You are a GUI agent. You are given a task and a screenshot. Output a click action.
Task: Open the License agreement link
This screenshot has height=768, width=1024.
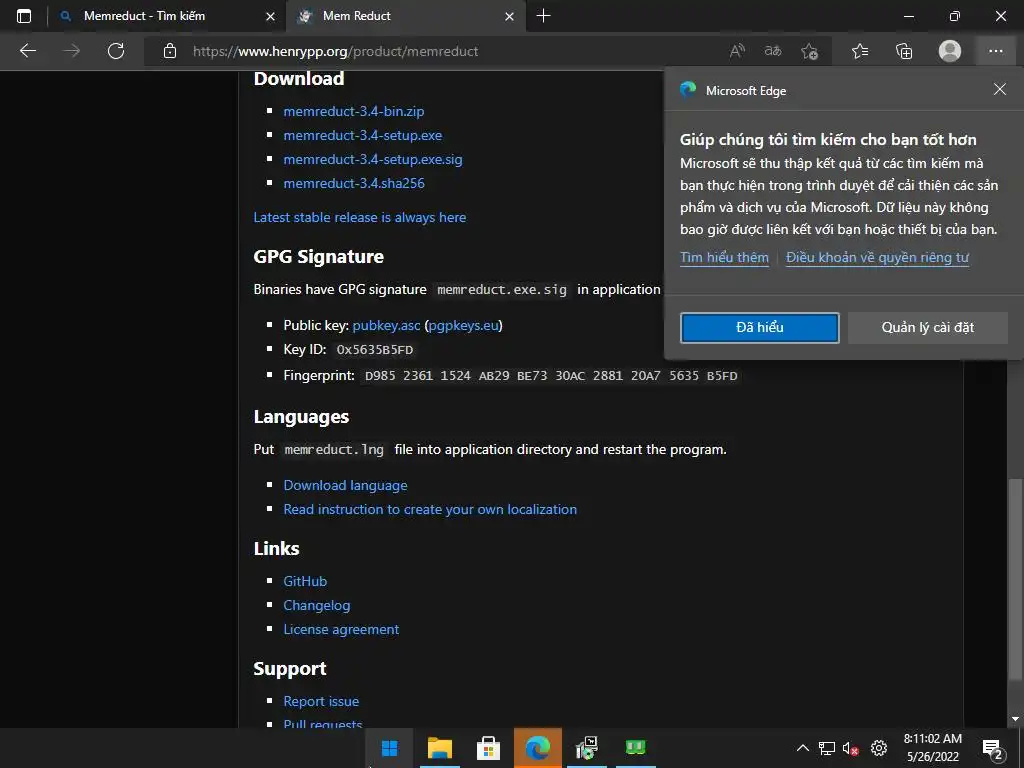(341, 630)
